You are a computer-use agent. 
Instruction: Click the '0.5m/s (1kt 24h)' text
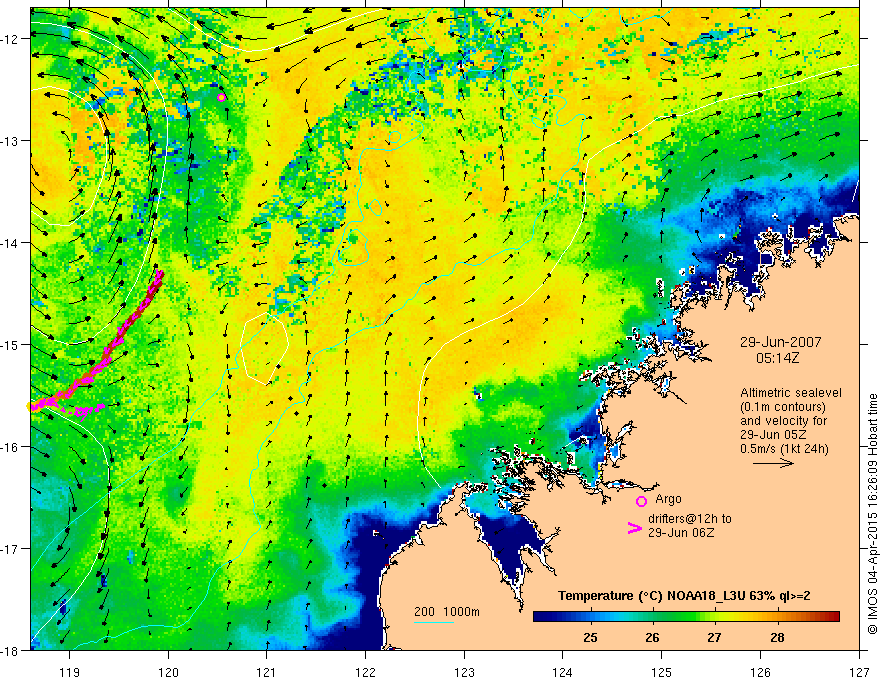[784, 449]
